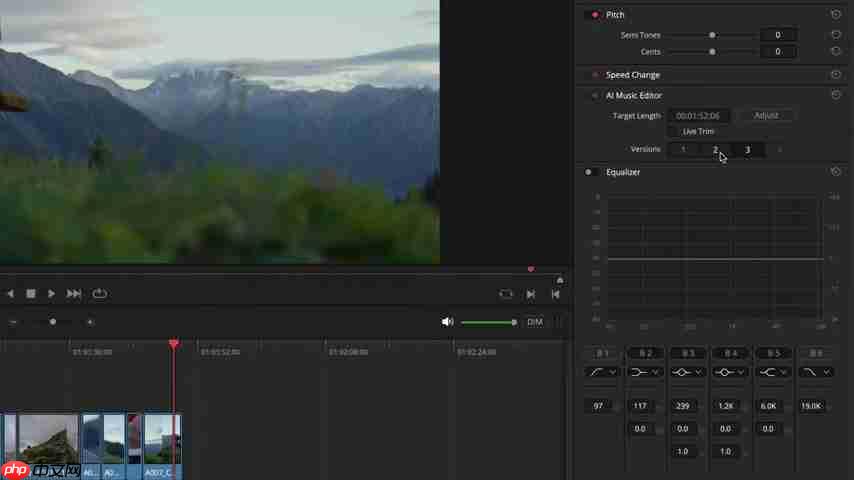This screenshot has width=854, height=480.
Task: Click the Semi Tones value field
Action: [778, 35]
